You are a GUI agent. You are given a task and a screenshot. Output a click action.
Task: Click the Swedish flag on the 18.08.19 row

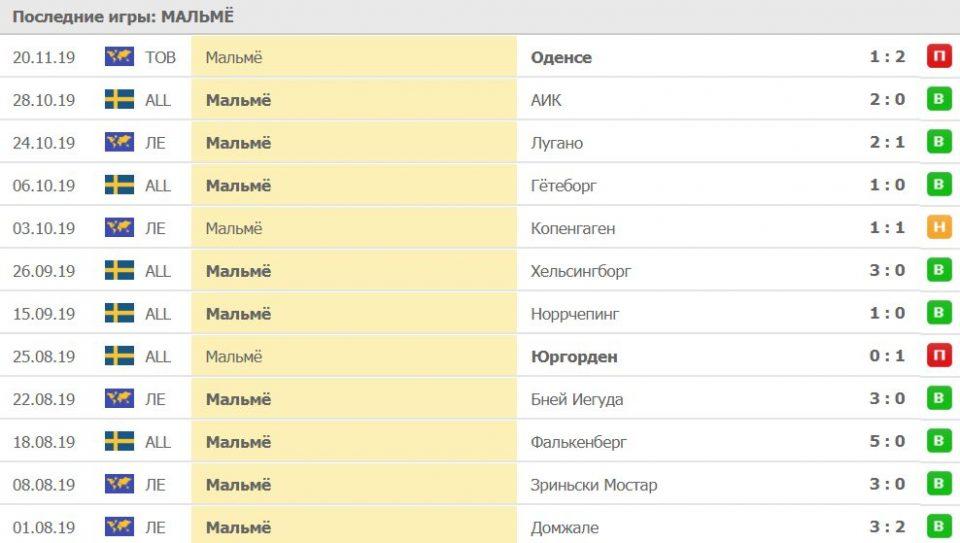[119, 441]
